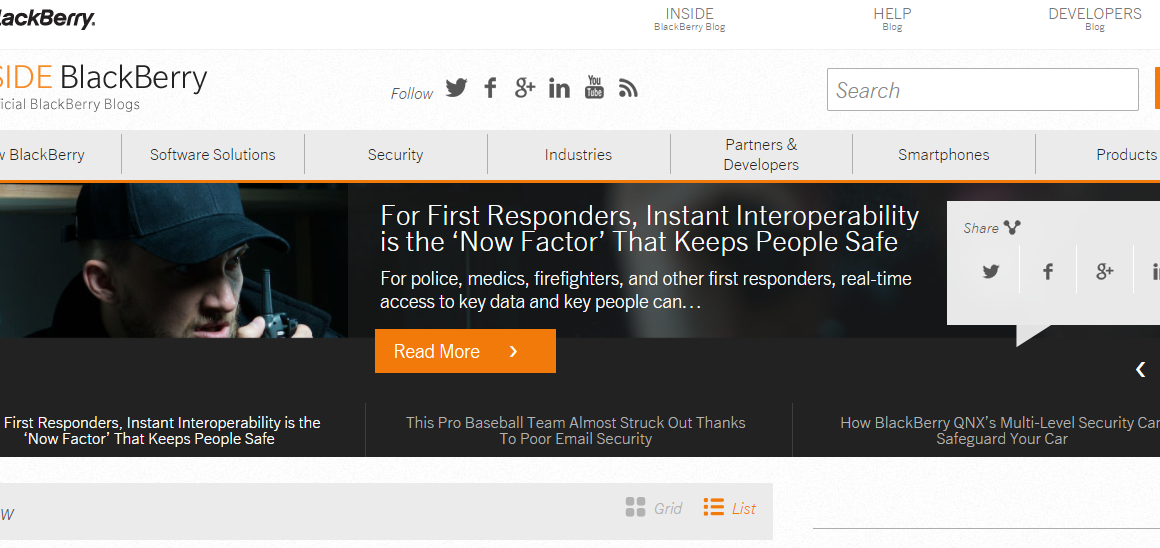The image size is (1160, 548).
Task: Open the Security menu
Action: coord(396,155)
